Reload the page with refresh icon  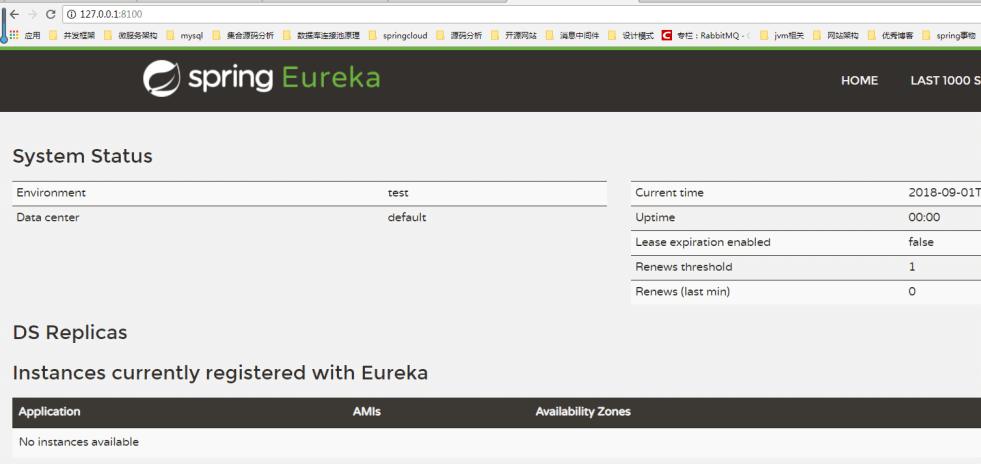pos(51,14)
